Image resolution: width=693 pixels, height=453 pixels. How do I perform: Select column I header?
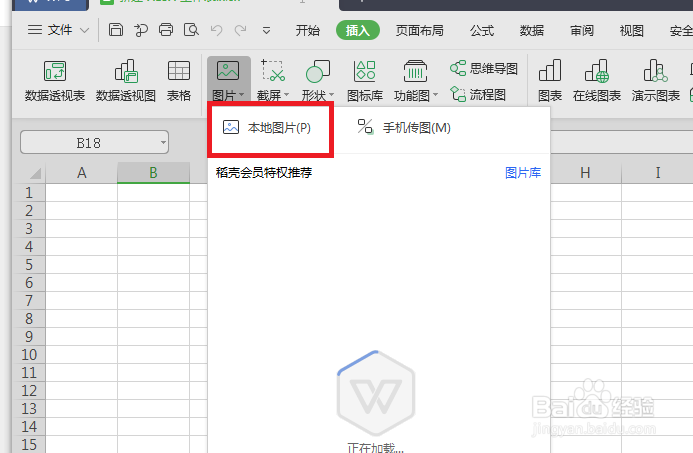[658, 173]
